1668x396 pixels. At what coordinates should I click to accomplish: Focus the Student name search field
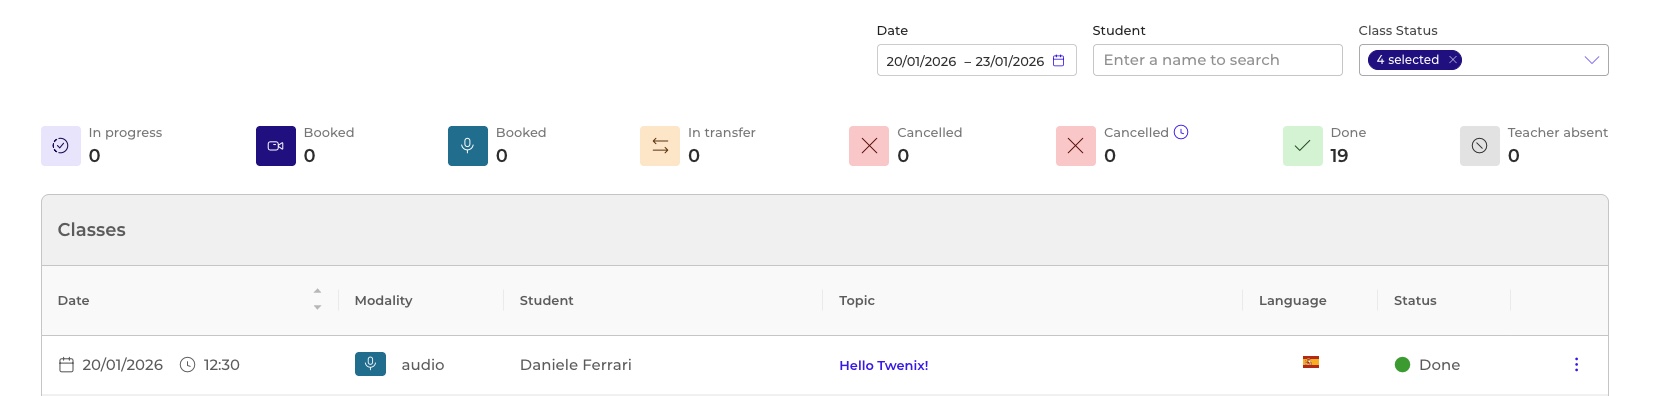pos(1217,60)
